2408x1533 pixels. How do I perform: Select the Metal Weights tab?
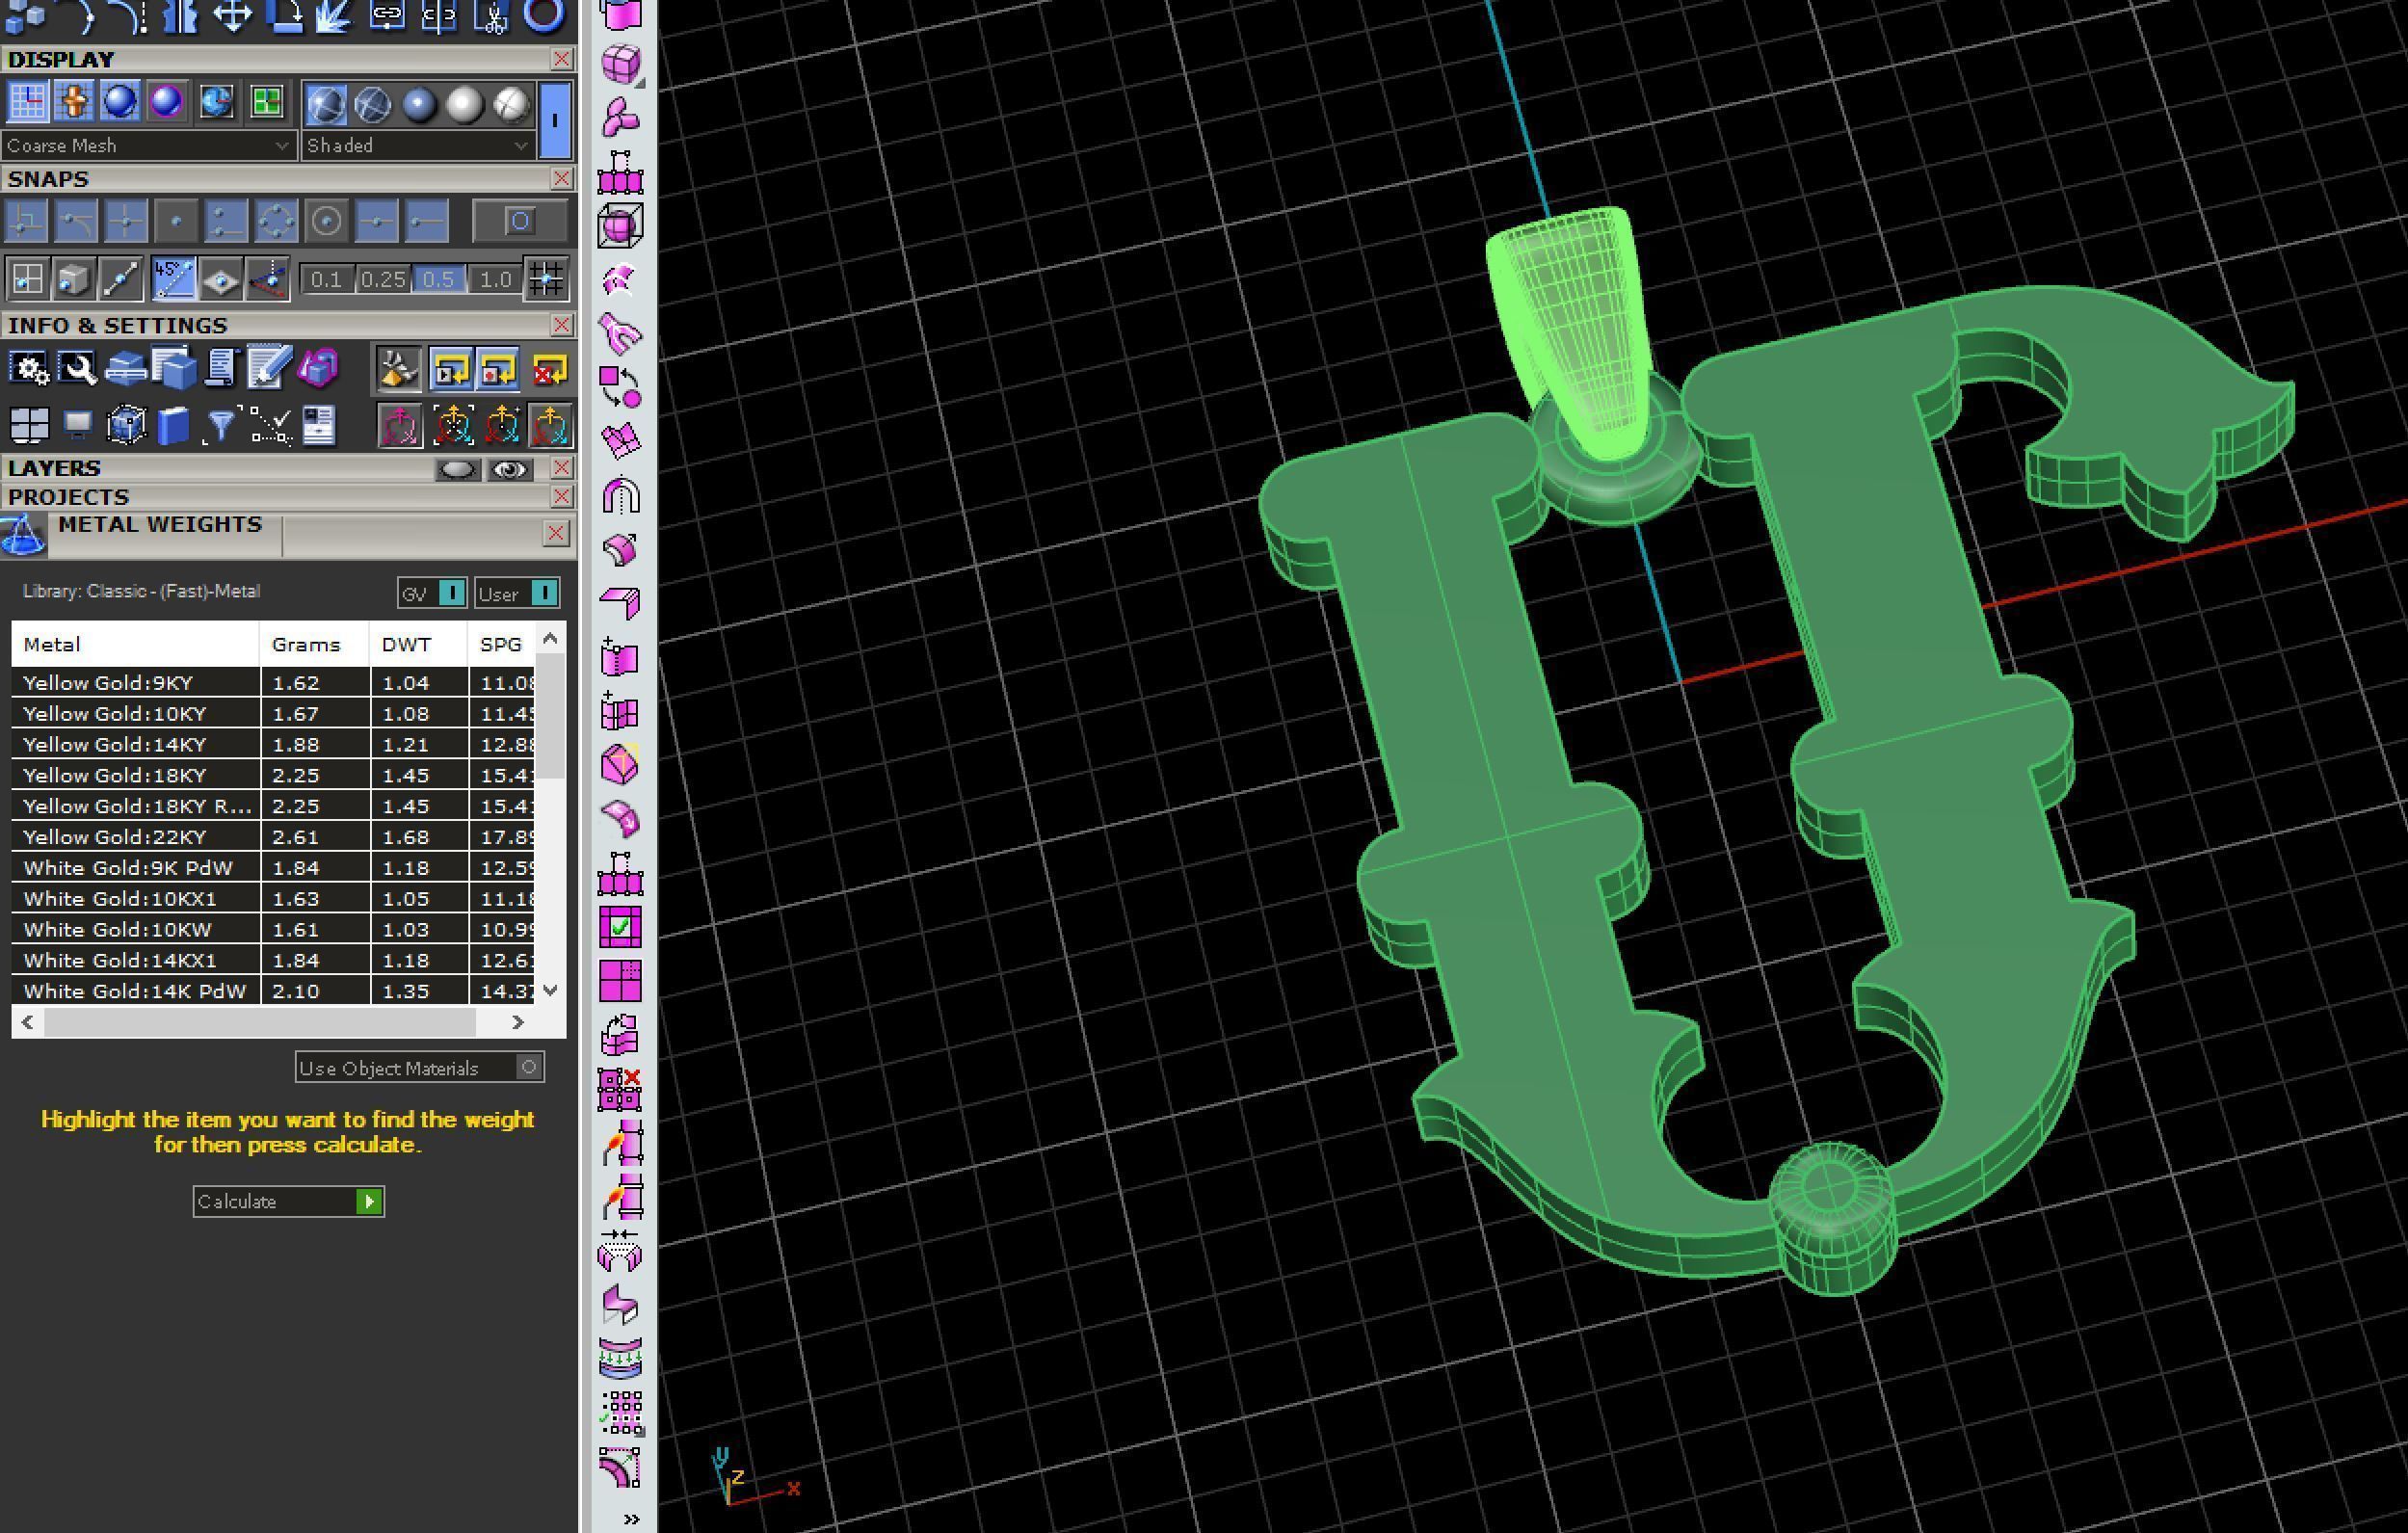[160, 525]
